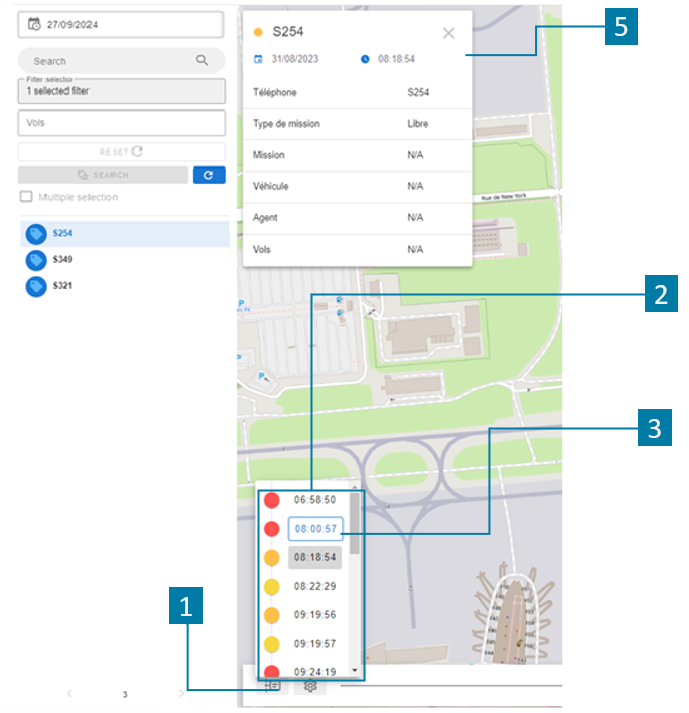The image size is (689, 713).
Task: Open the settings gear below the map
Action: pos(310,686)
